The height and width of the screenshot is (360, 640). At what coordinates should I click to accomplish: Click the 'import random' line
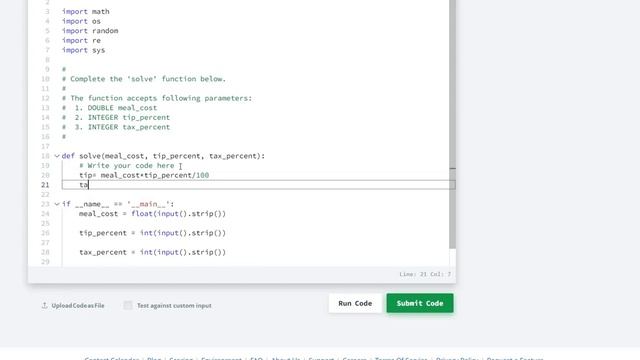(x=90, y=31)
